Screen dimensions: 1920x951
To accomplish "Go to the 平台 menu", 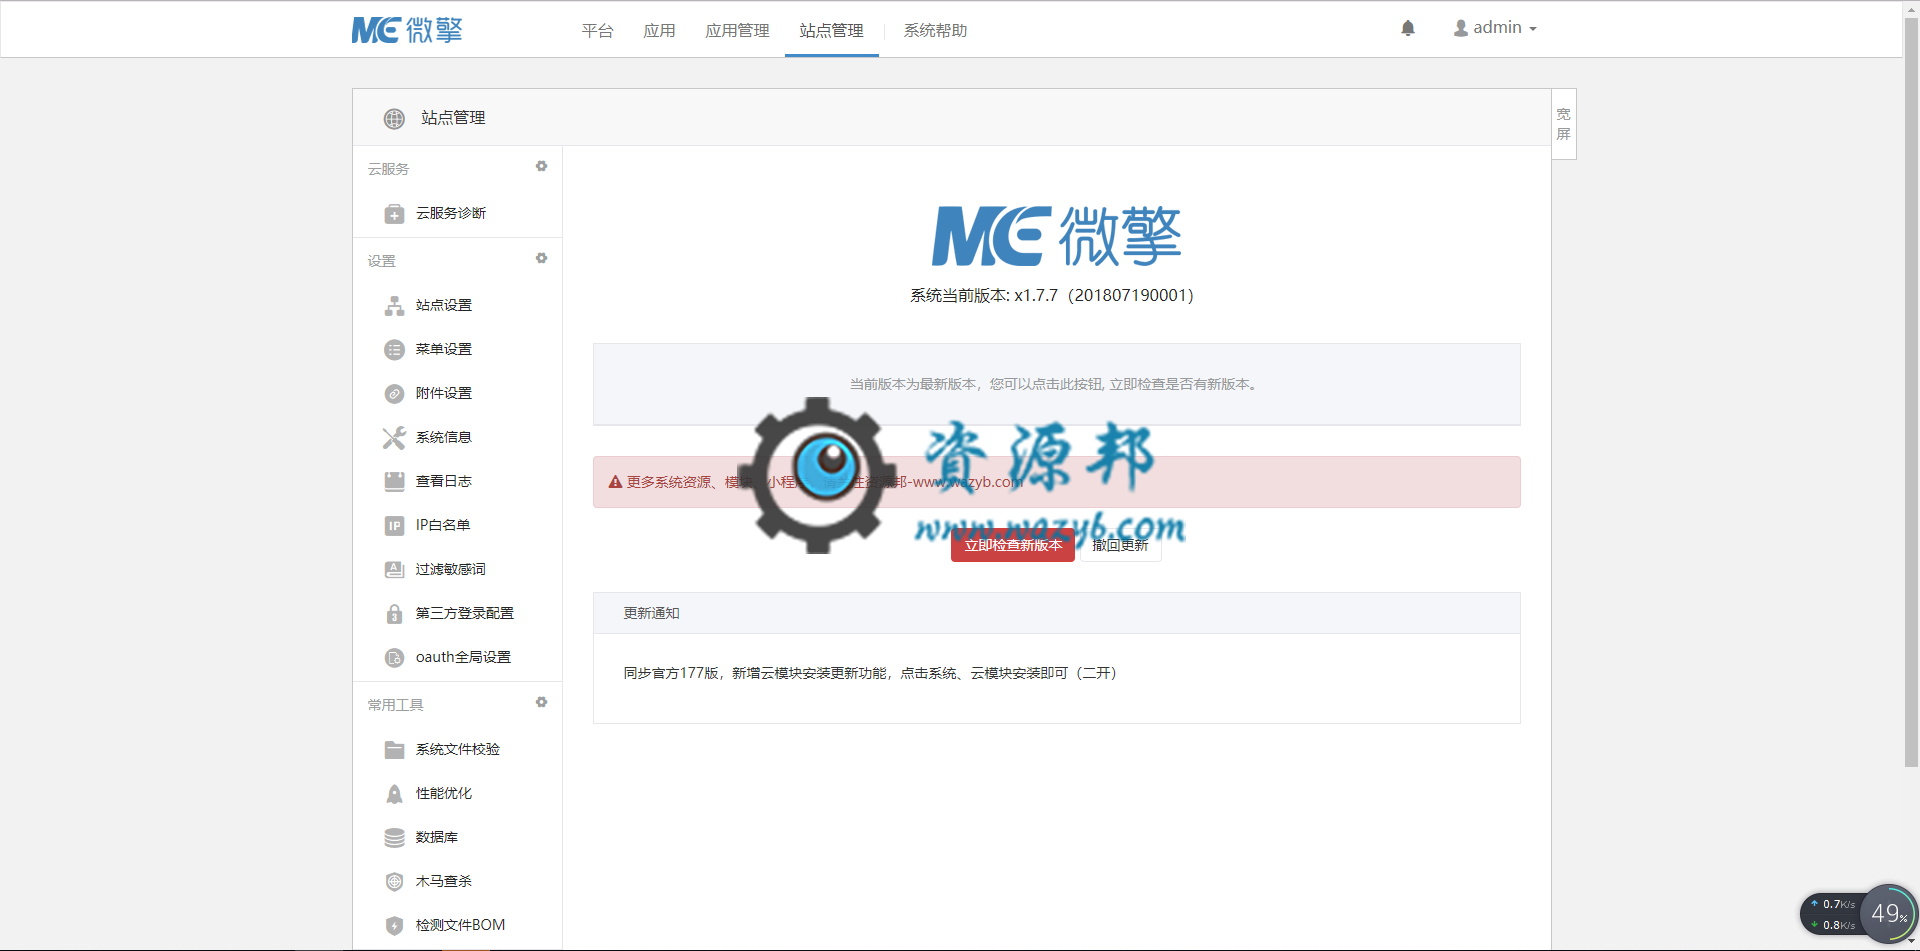I will tap(597, 31).
